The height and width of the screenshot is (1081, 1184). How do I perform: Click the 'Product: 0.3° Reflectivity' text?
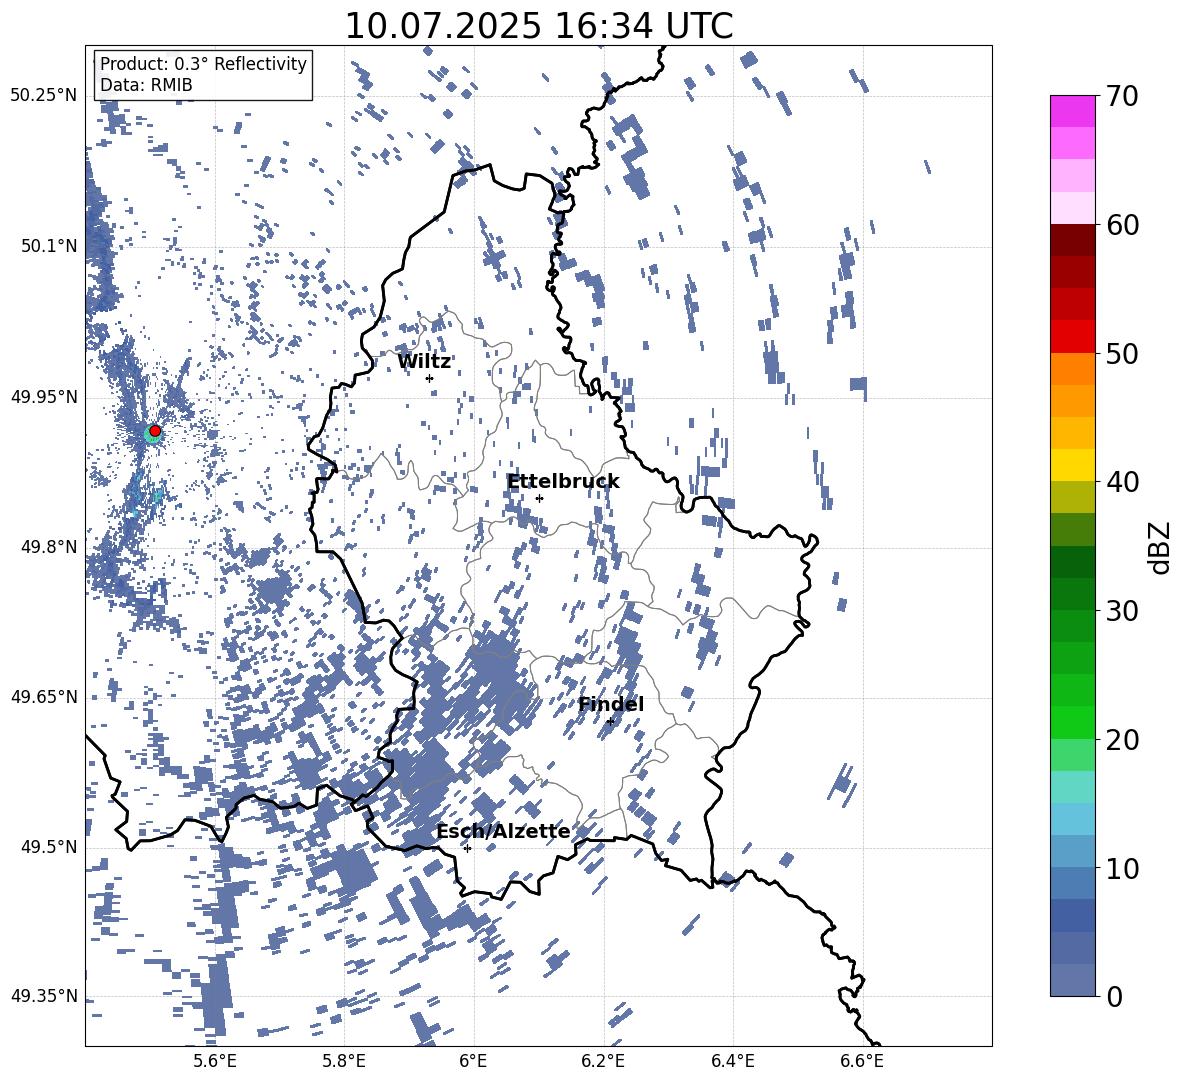coord(204,63)
